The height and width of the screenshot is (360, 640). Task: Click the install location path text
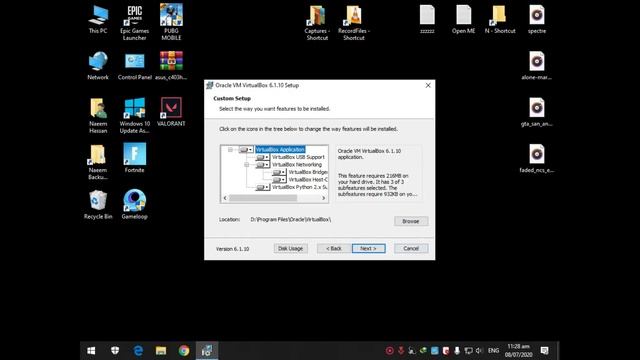coord(291,220)
